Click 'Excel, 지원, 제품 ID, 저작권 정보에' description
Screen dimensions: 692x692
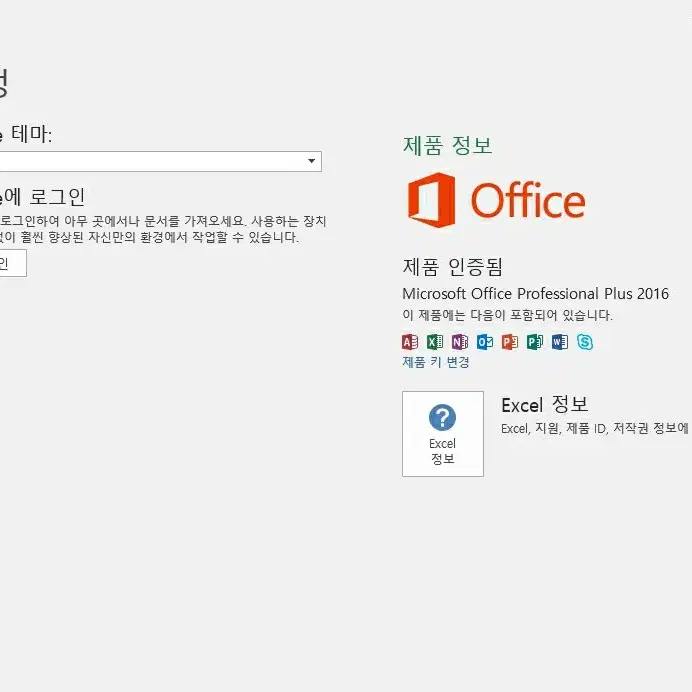[x=594, y=428]
